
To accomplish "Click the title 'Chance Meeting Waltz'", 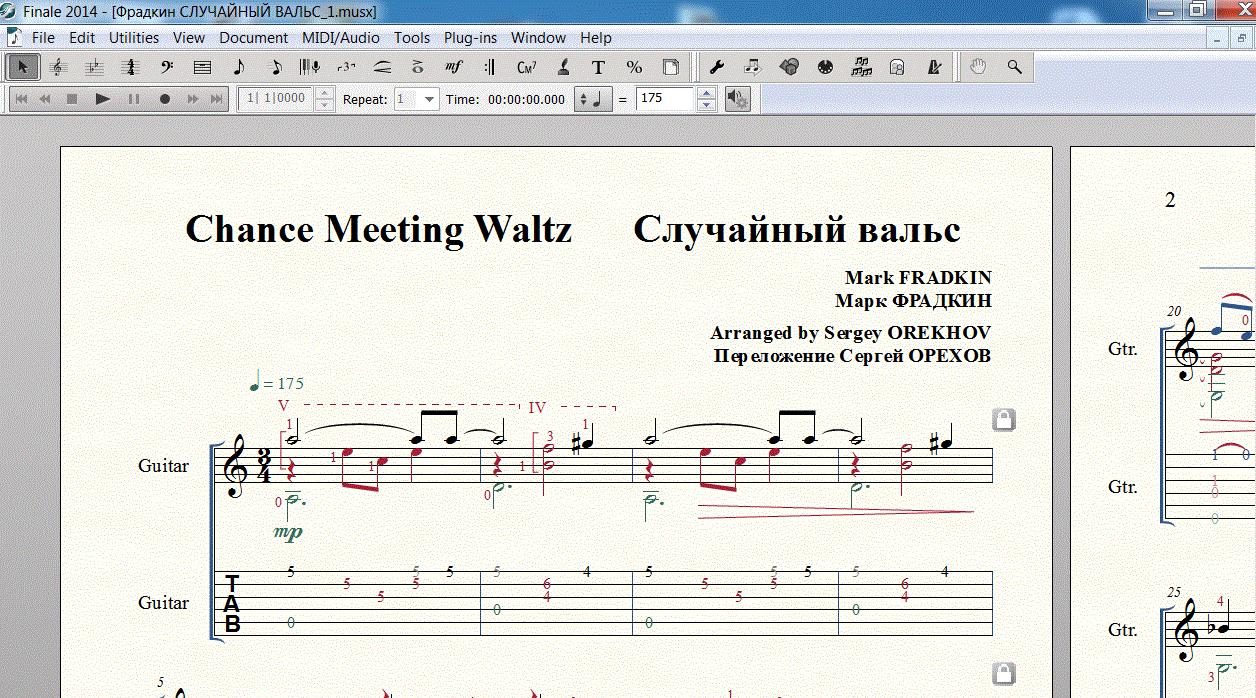I will pyautogui.click(x=379, y=229).
